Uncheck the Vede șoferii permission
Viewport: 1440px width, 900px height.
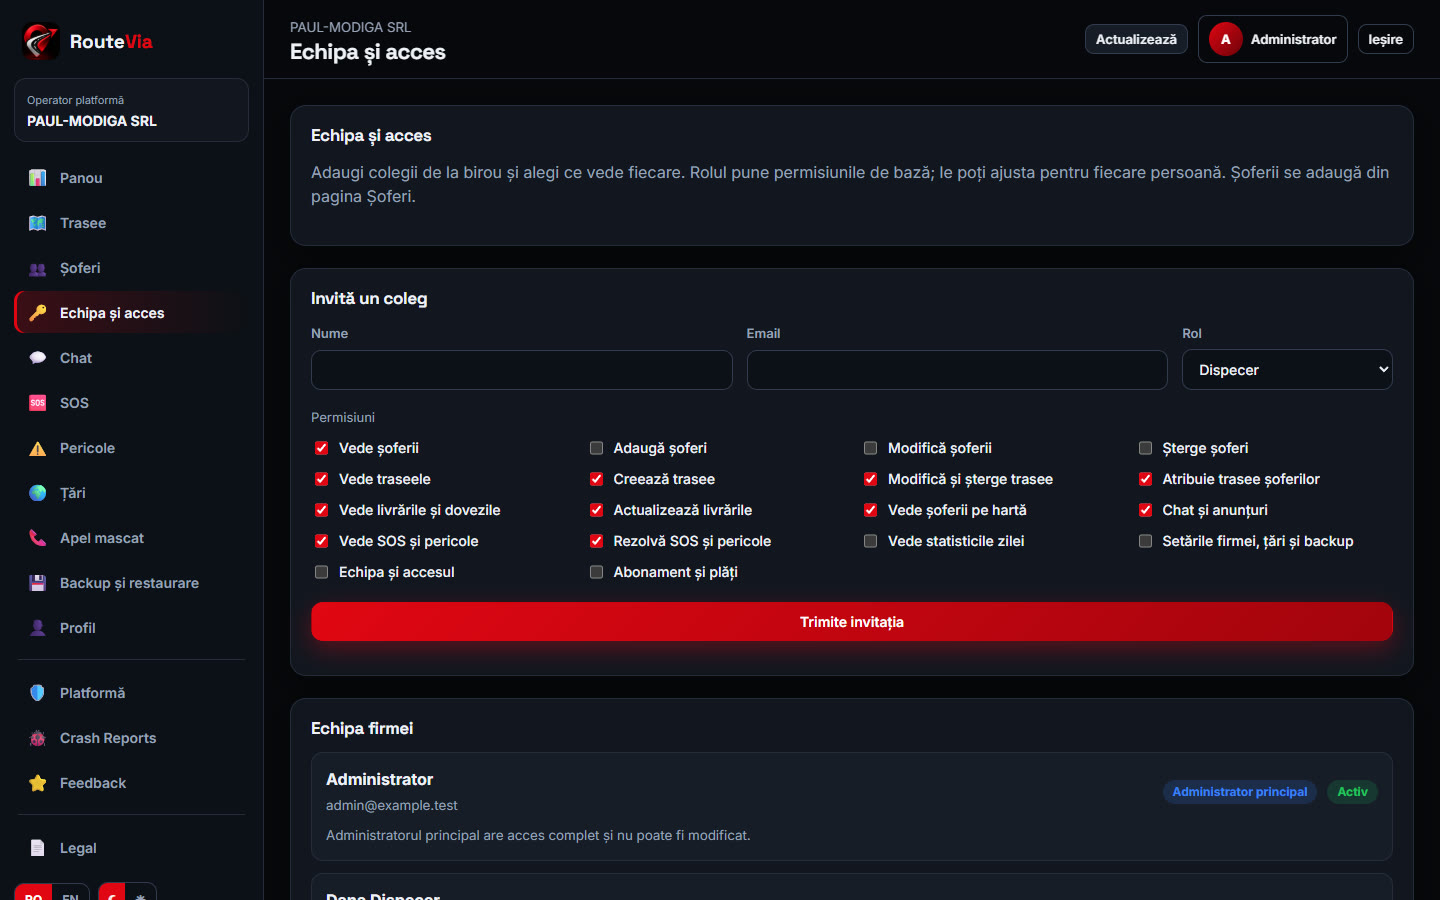tap(321, 448)
